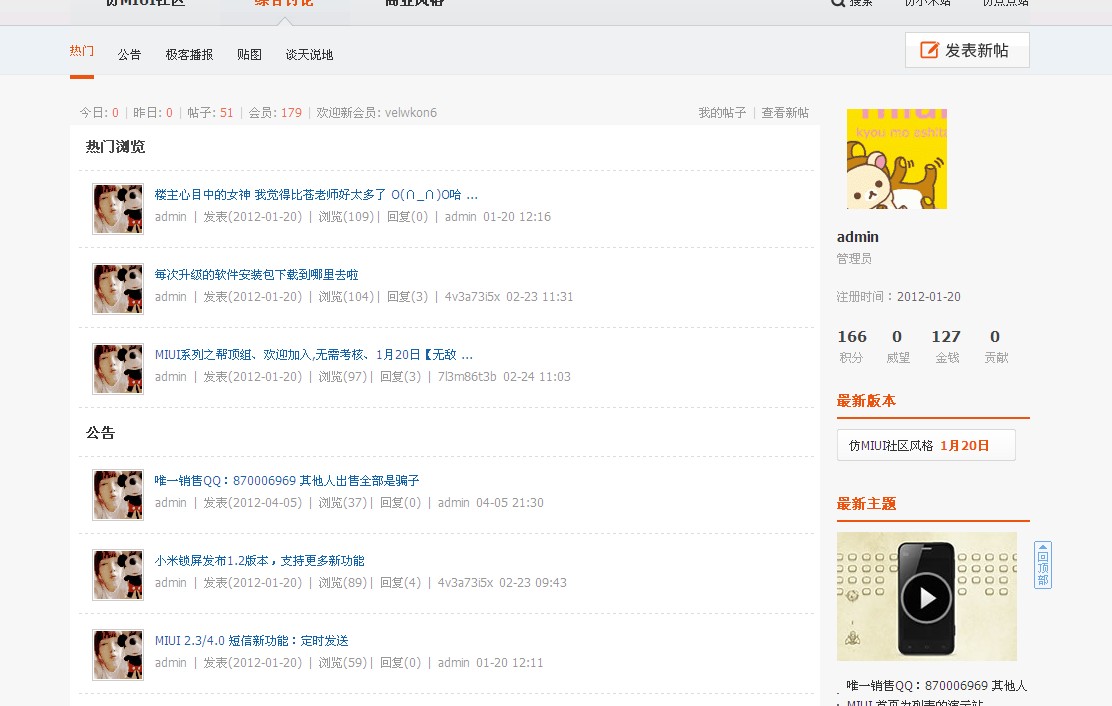Click the 127 金钱 money stat
1112x706 pixels.
tap(946, 346)
